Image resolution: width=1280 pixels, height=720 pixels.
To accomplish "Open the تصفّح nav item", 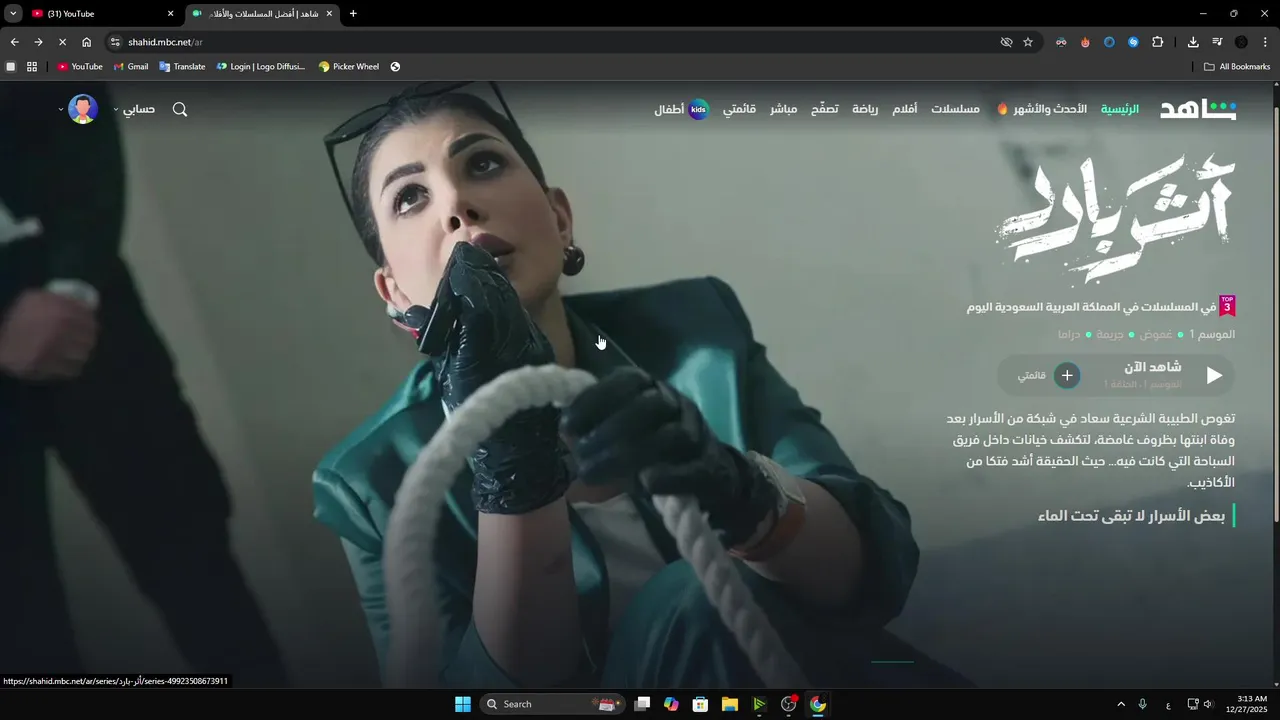I will click(x=825, y=109).
